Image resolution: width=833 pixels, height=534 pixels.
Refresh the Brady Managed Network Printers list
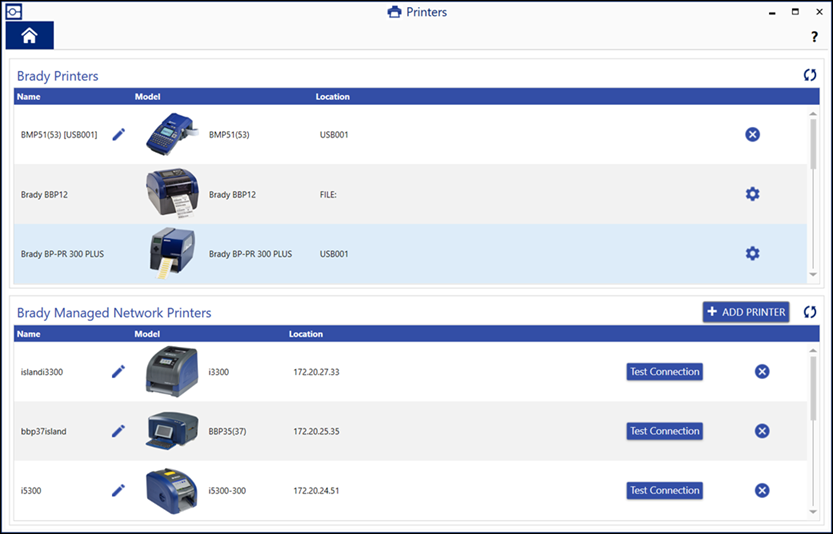pyautogui.click(x=810, y=312)
